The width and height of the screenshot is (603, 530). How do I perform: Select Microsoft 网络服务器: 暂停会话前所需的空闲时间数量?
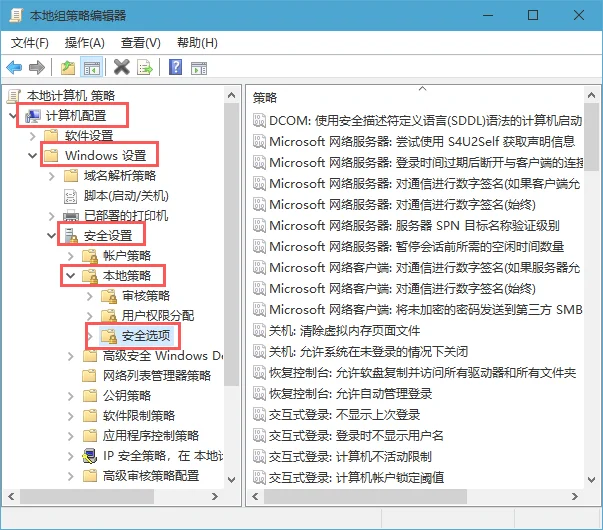coord(416,247)
